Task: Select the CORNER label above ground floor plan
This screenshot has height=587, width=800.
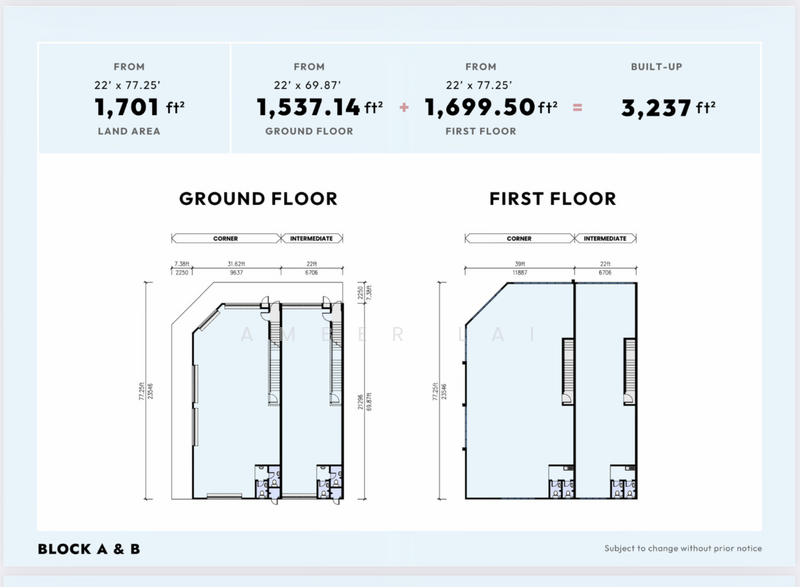Action: click(226, 239)
